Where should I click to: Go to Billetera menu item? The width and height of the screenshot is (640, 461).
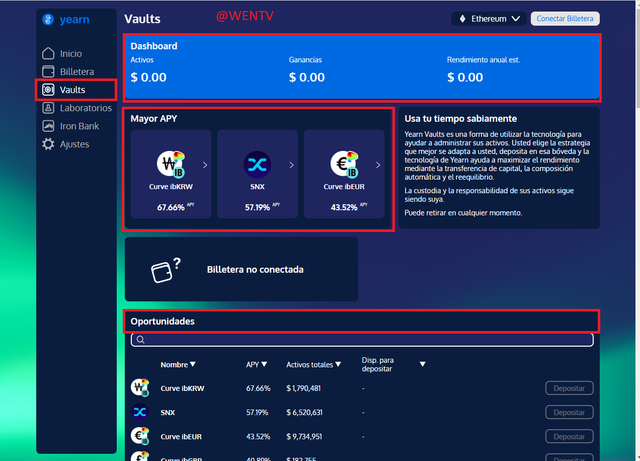(77, 71)
